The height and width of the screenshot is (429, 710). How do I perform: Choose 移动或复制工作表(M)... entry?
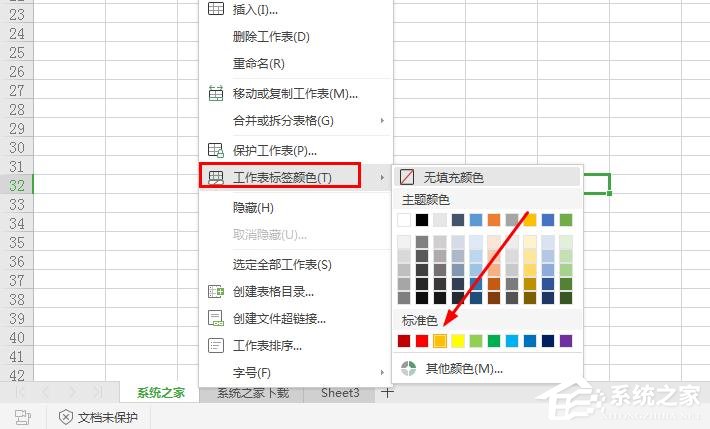pos(295,94)
